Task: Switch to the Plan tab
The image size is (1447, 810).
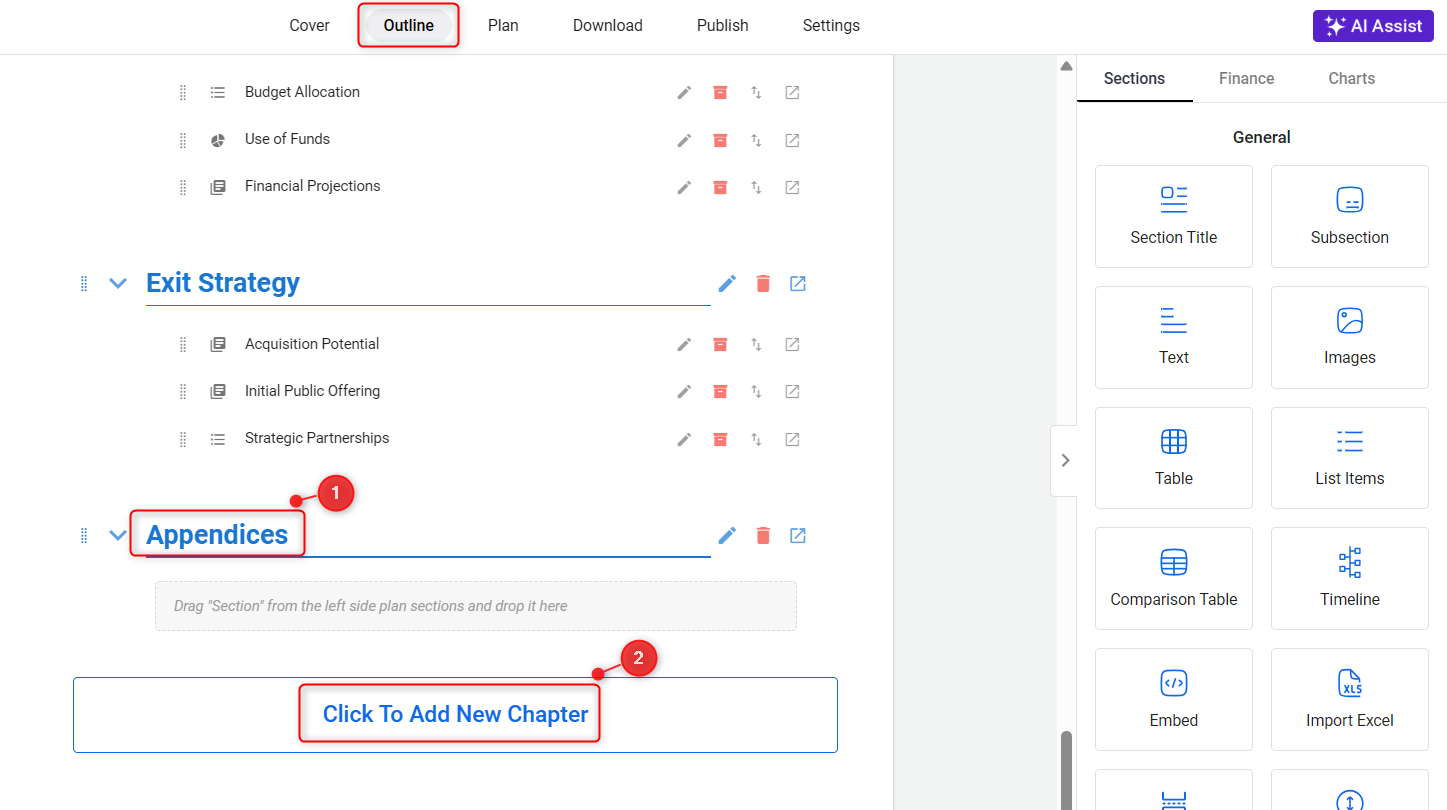Action: [503, 26]
